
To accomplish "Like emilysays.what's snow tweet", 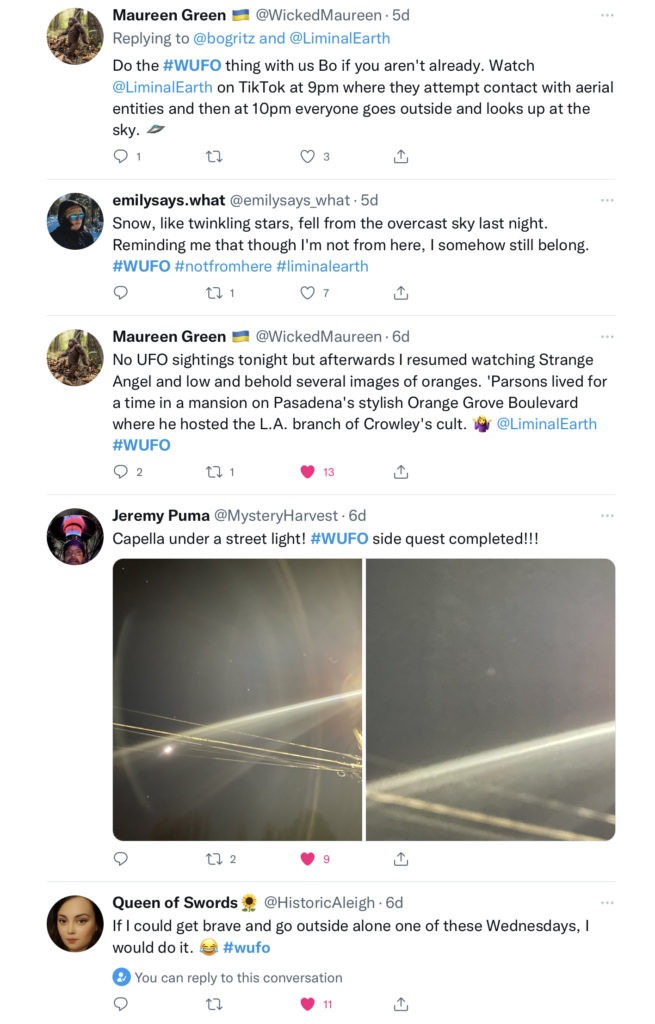I will pyautogui.click(x=308, y=293).
